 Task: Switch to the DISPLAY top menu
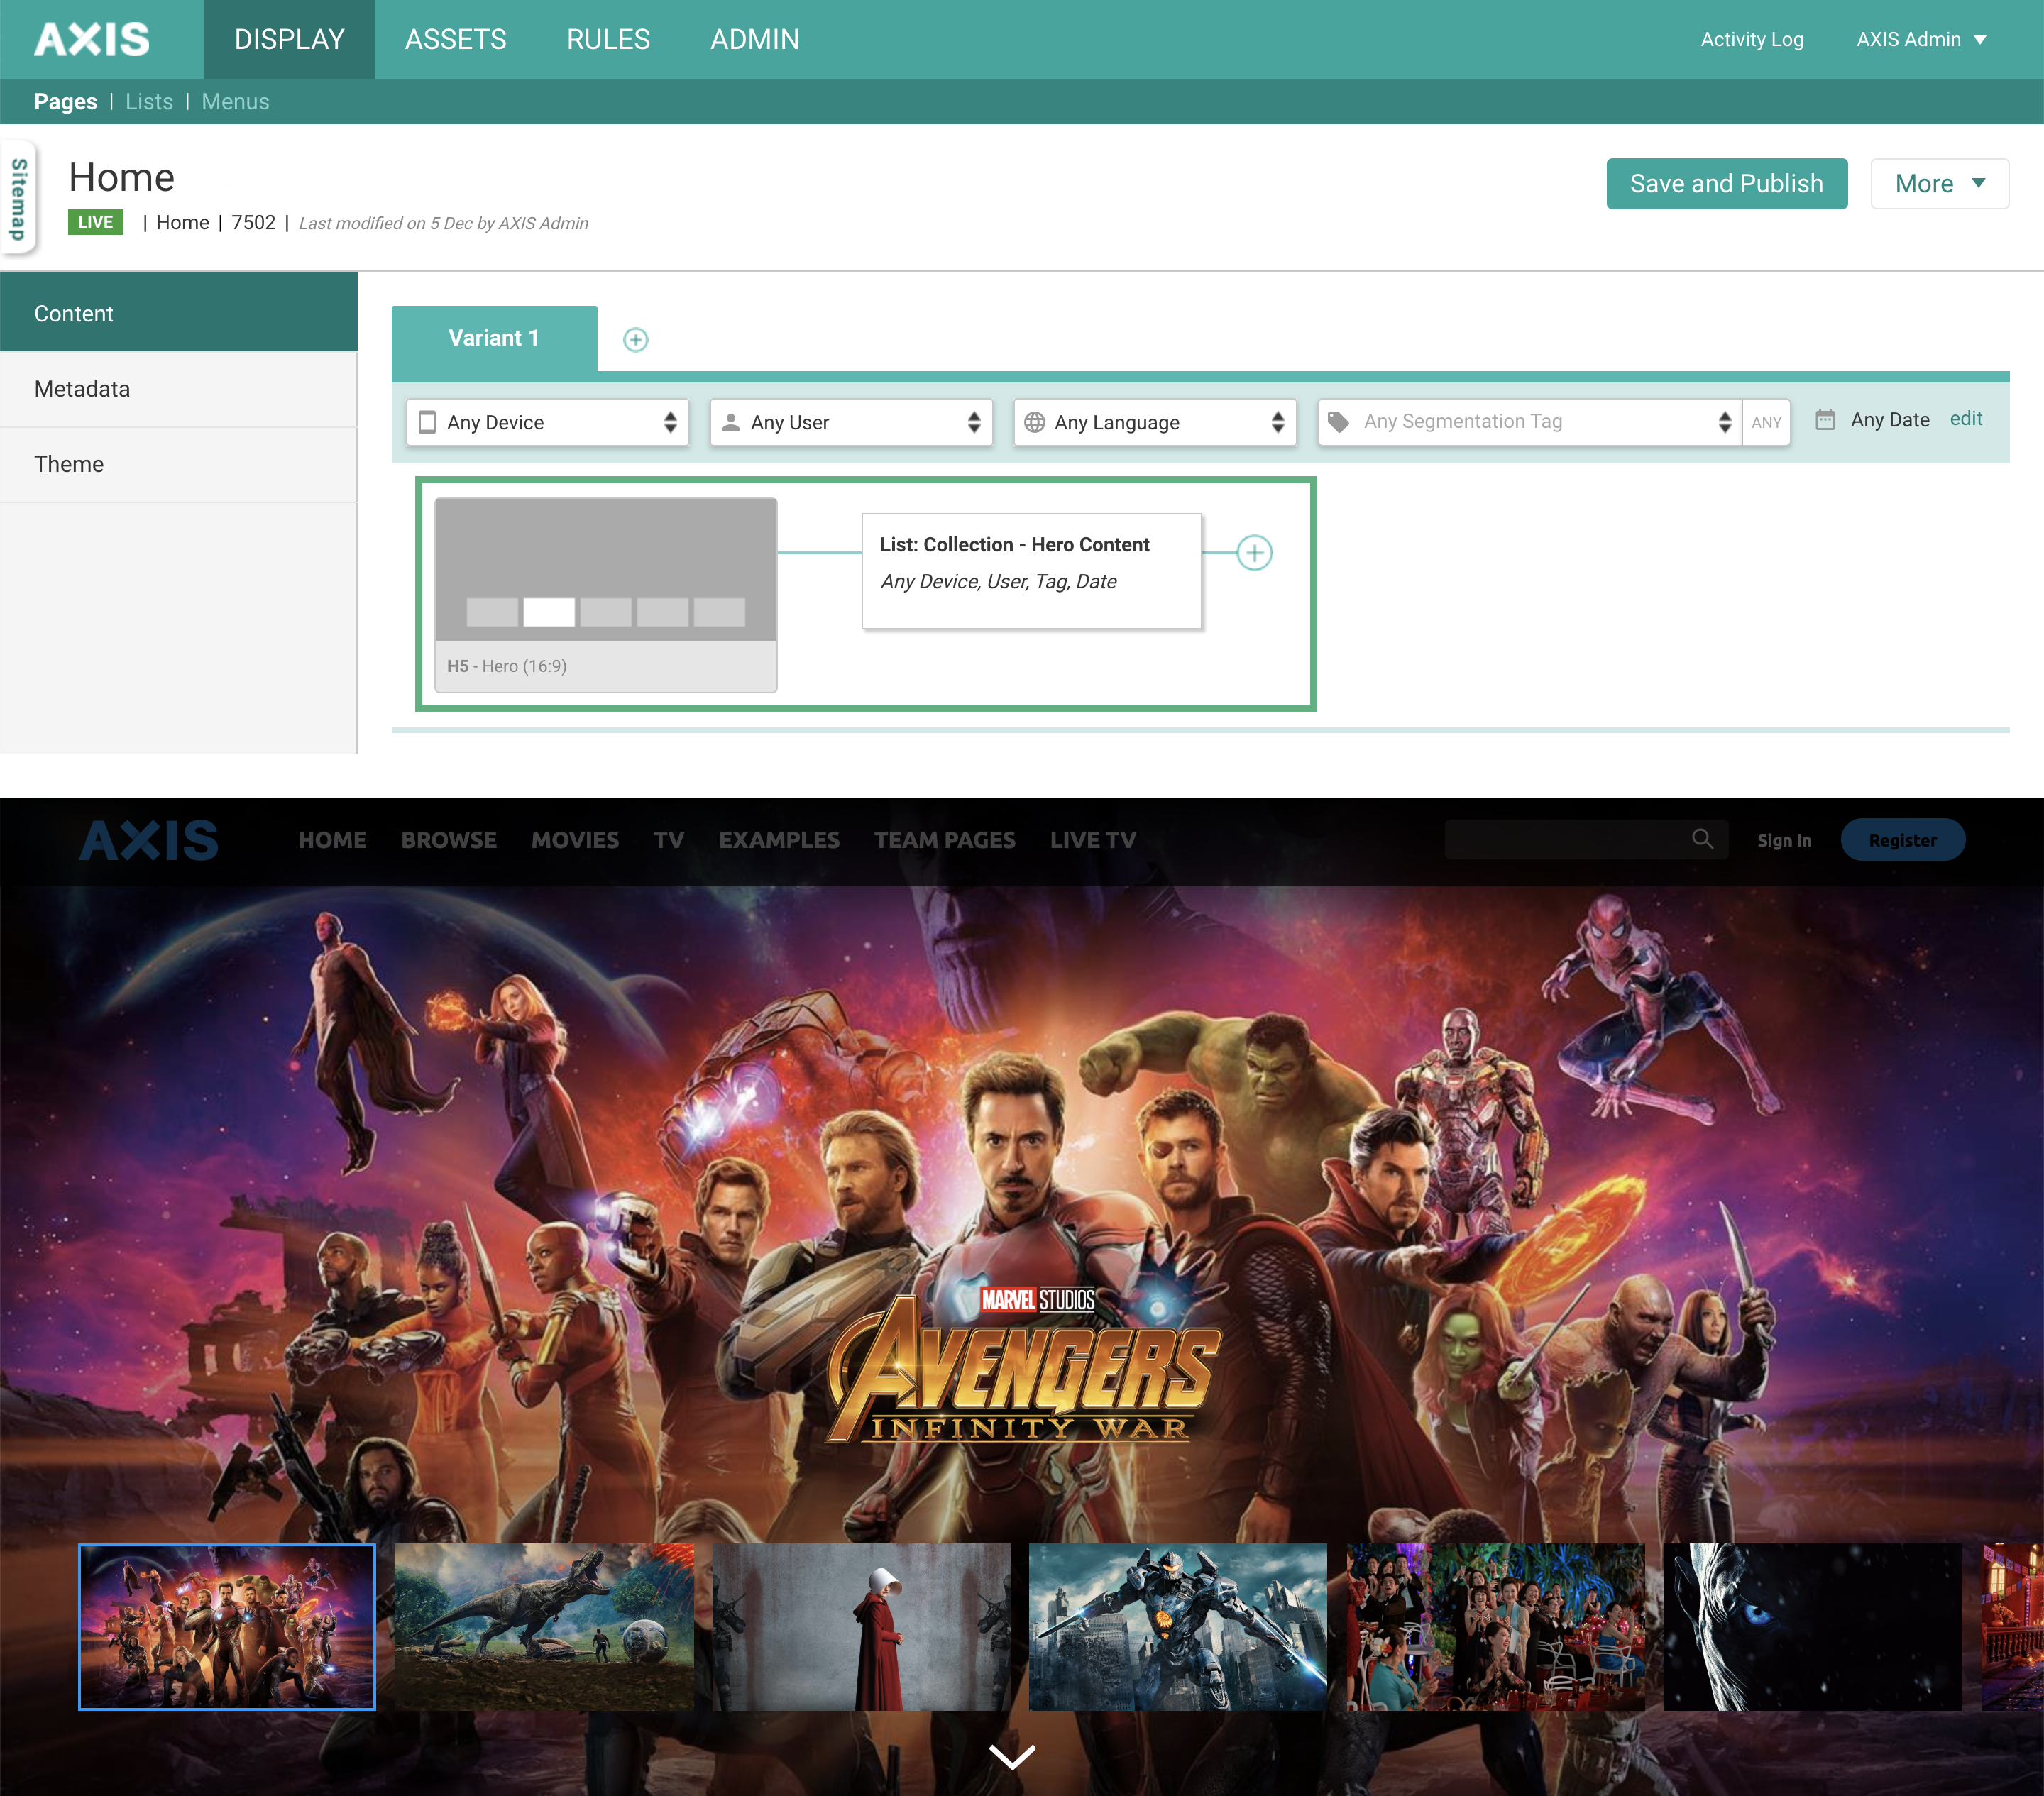(289, 39)
